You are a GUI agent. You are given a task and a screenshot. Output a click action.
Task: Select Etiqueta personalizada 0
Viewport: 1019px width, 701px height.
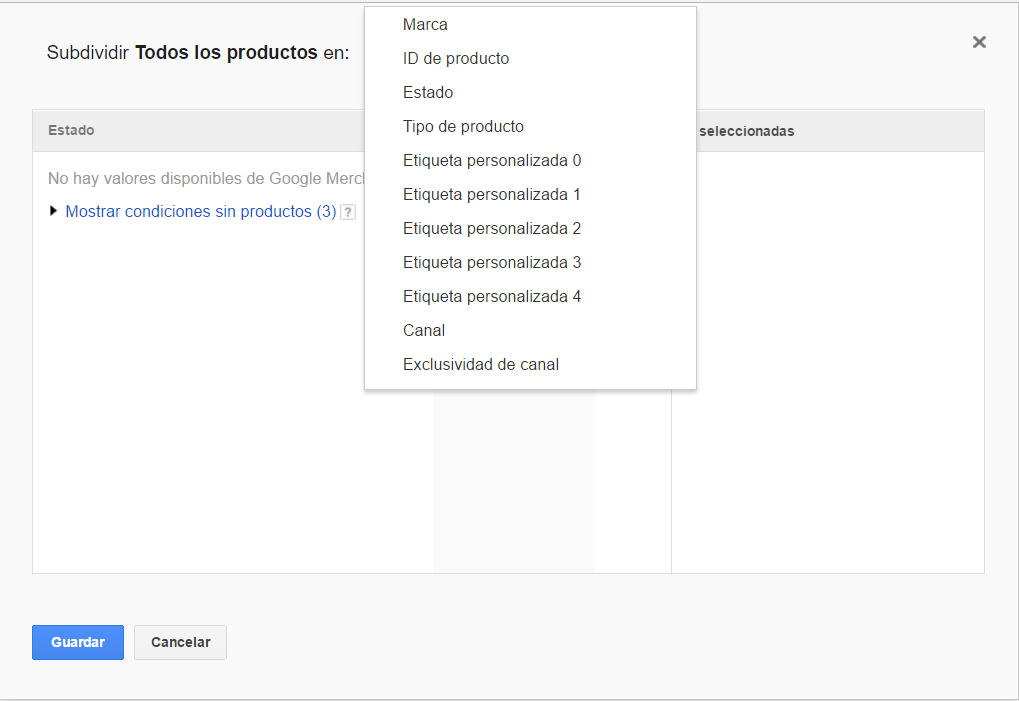coord(530,160)
